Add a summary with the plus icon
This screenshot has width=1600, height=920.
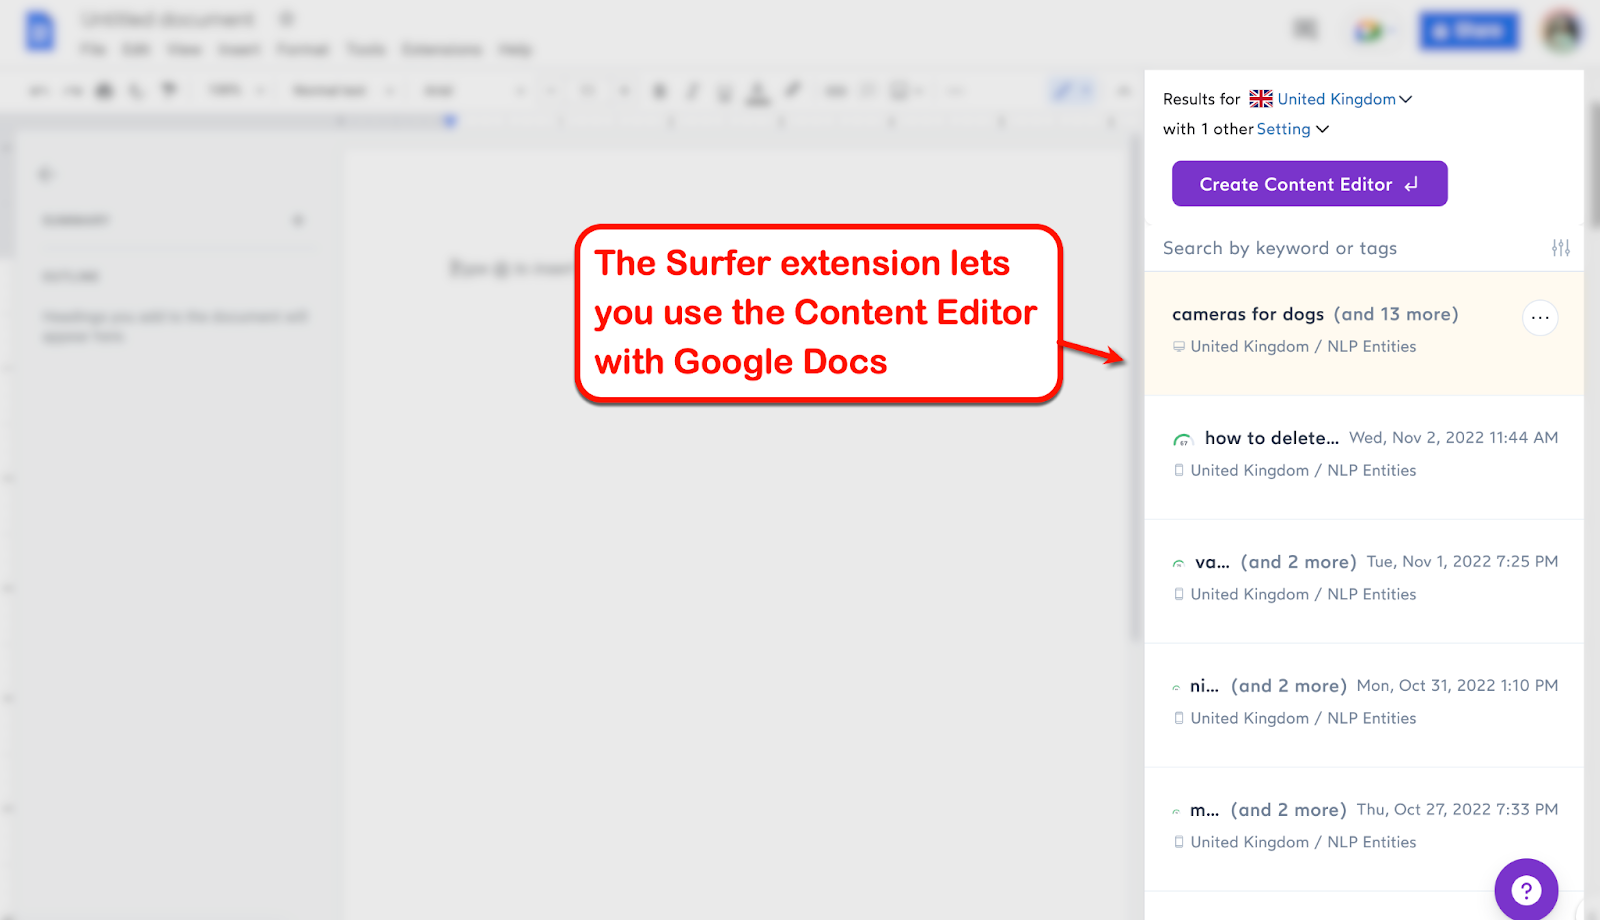[x=298, y=220]
